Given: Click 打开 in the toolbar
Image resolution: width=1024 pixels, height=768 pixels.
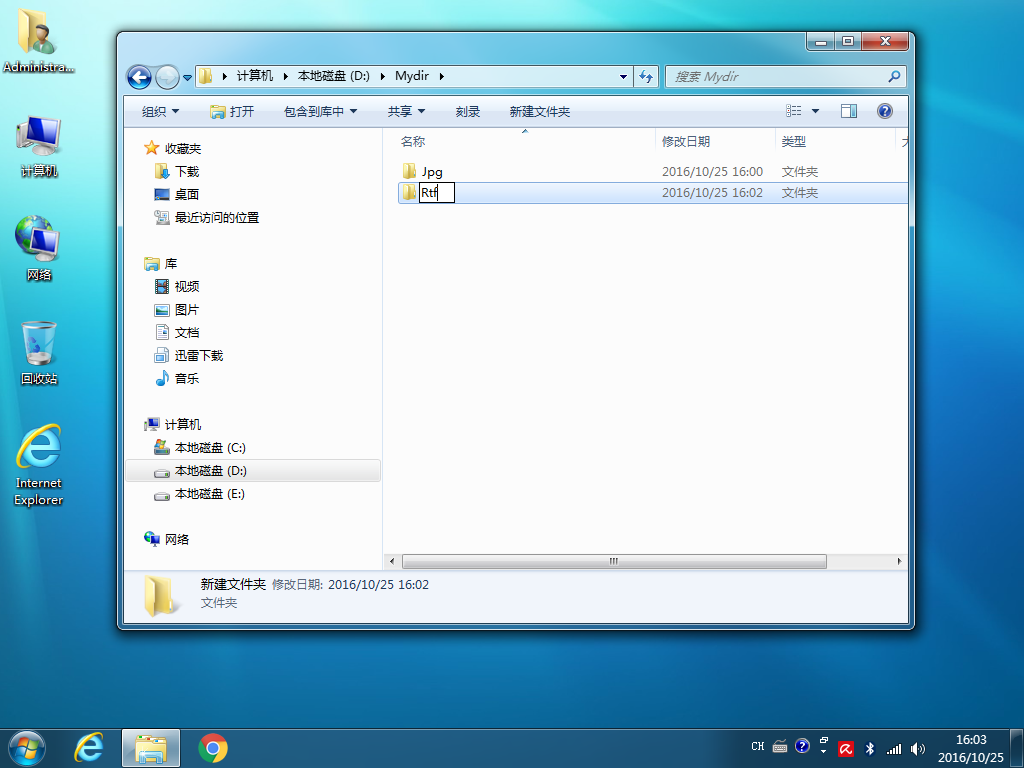Looking at the screenshot, I should click(x=232, y=112).
